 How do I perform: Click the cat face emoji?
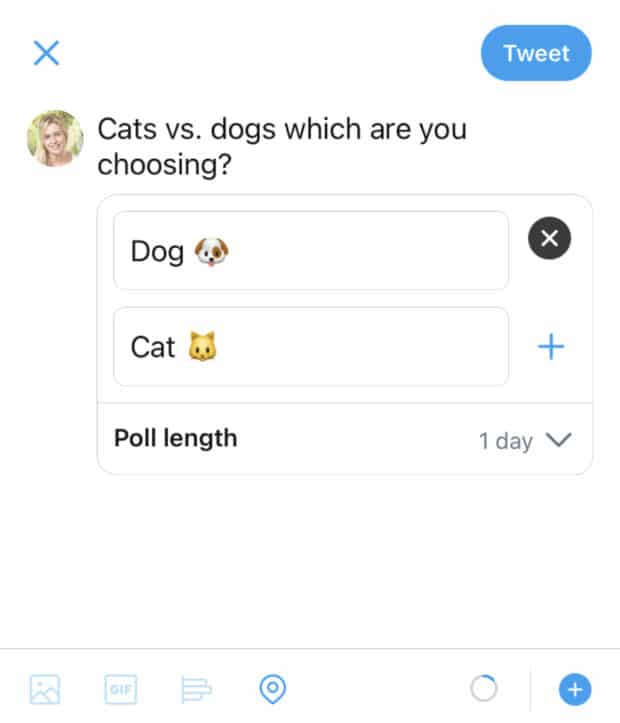(202, 347)
